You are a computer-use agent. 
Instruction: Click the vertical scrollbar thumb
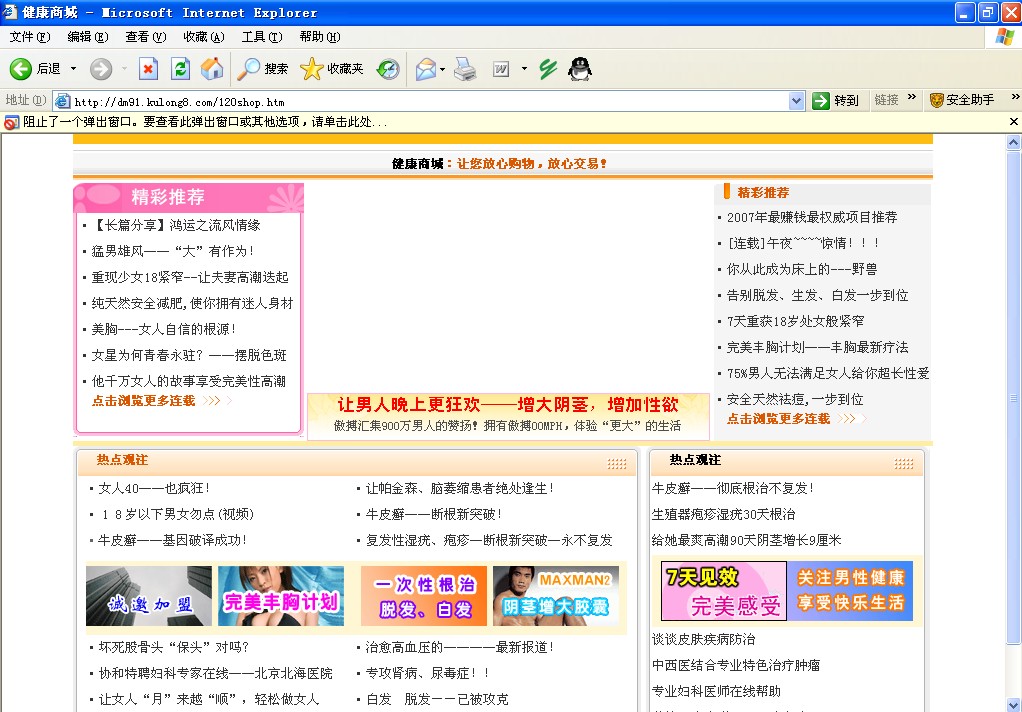(1014, 397)
